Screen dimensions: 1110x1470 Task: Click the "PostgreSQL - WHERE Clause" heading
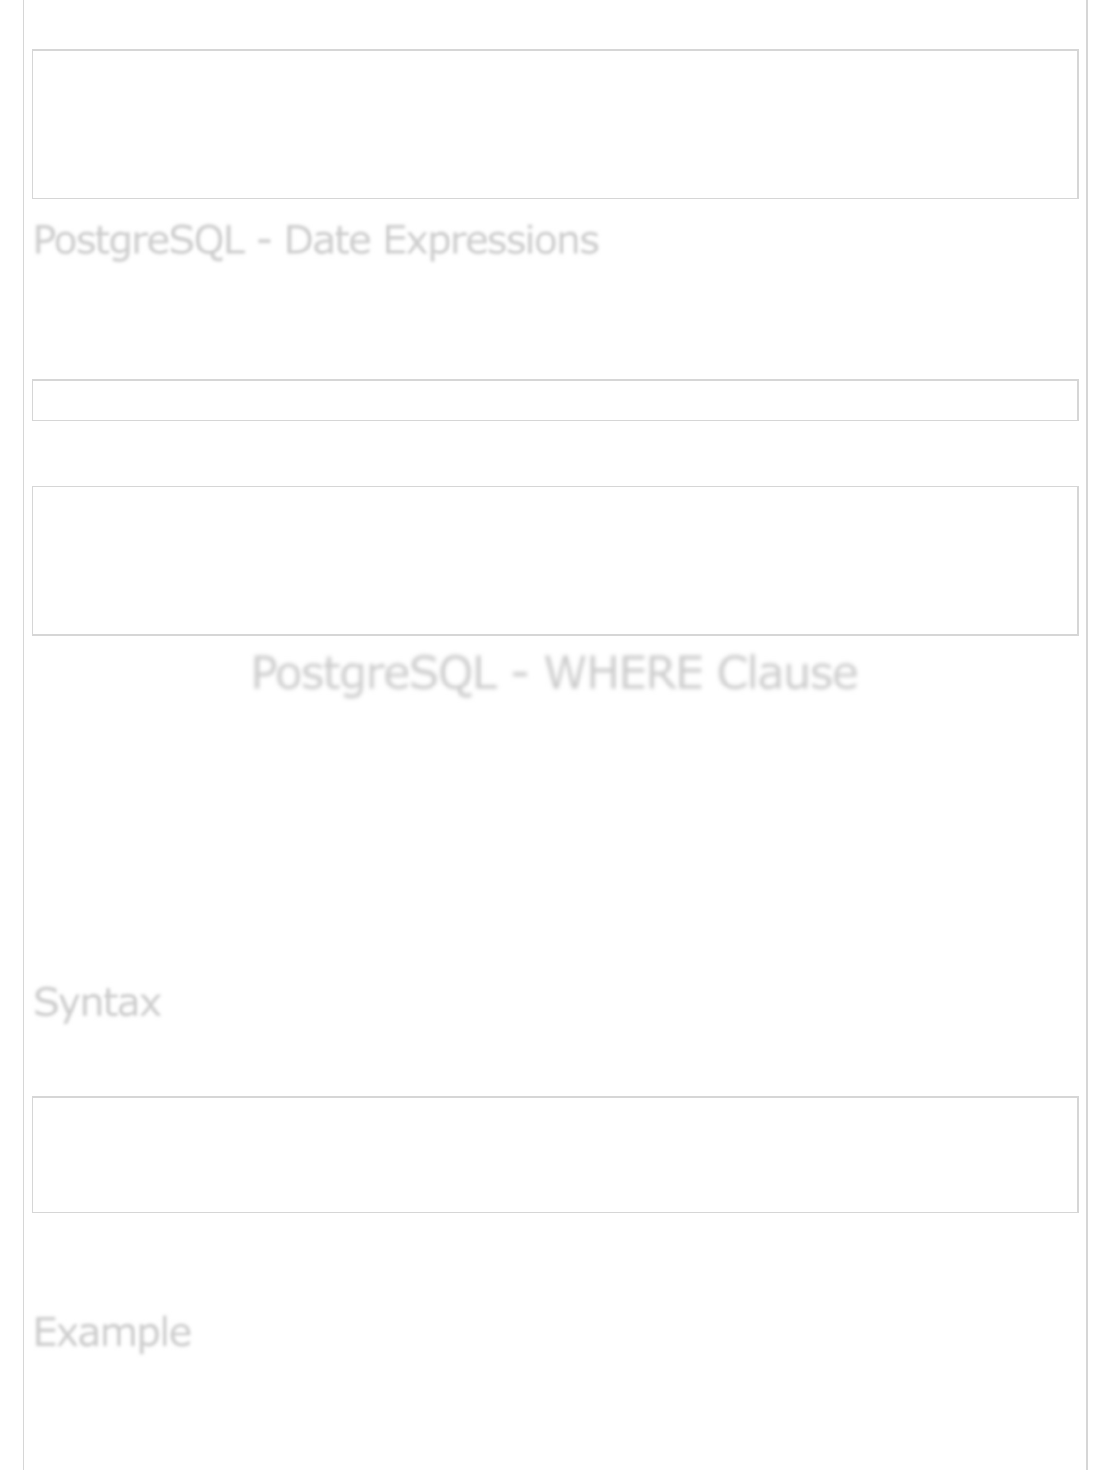click(x=554, y=673)
